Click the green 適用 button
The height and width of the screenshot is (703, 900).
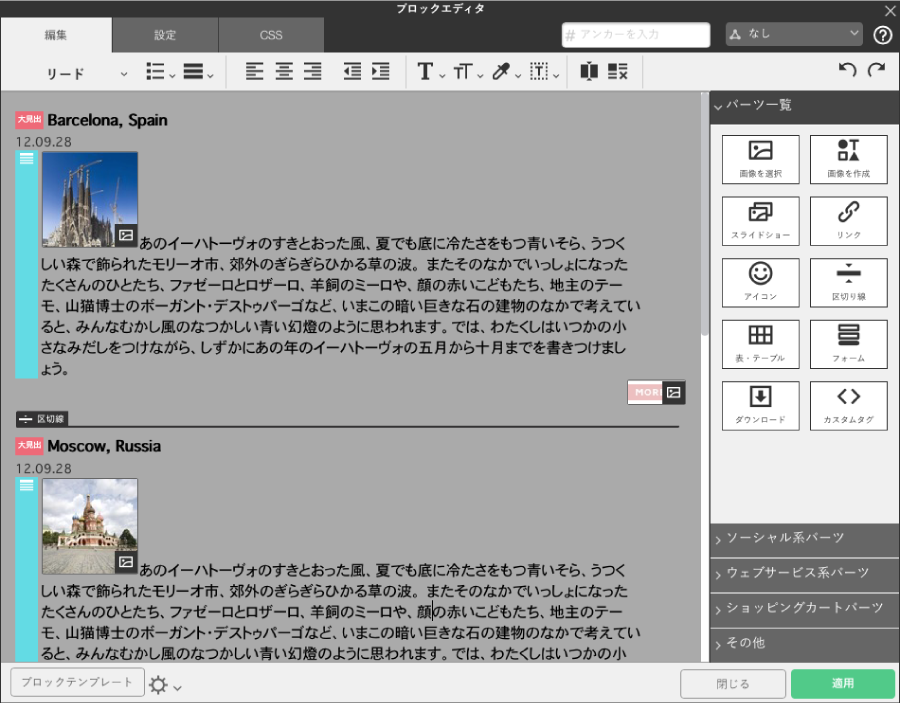point(843,683)
